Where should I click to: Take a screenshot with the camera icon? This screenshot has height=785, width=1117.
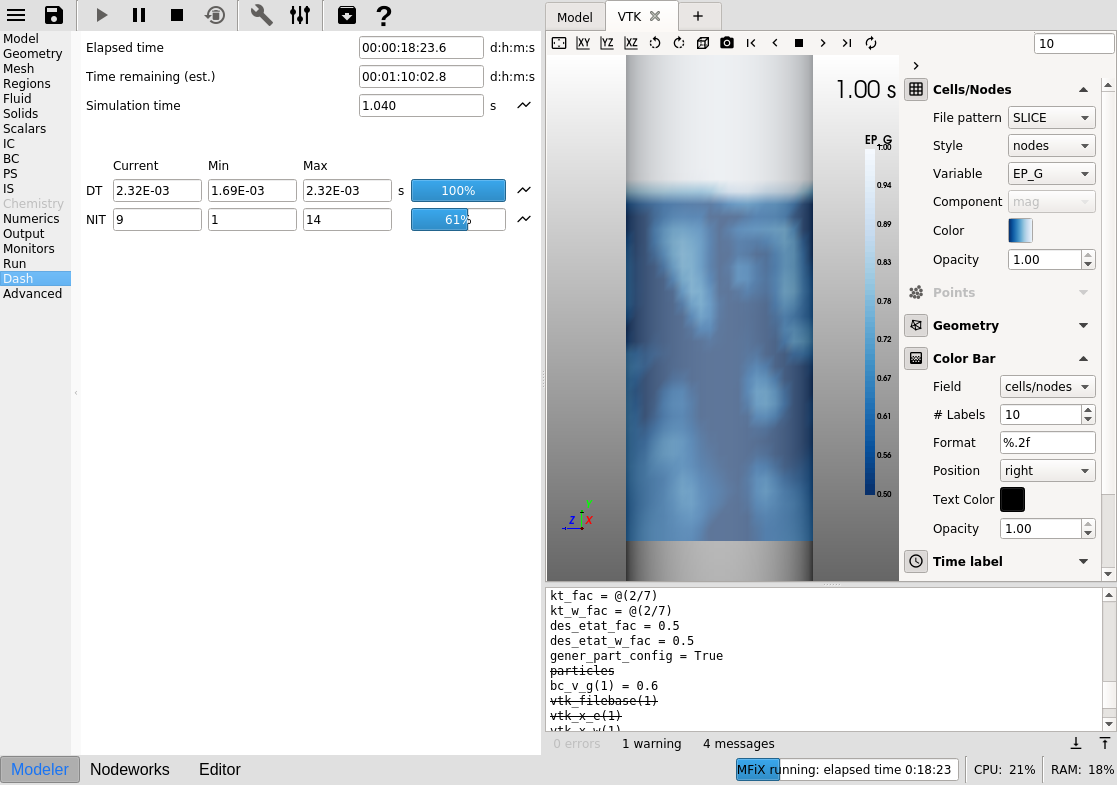coord(727,43)
